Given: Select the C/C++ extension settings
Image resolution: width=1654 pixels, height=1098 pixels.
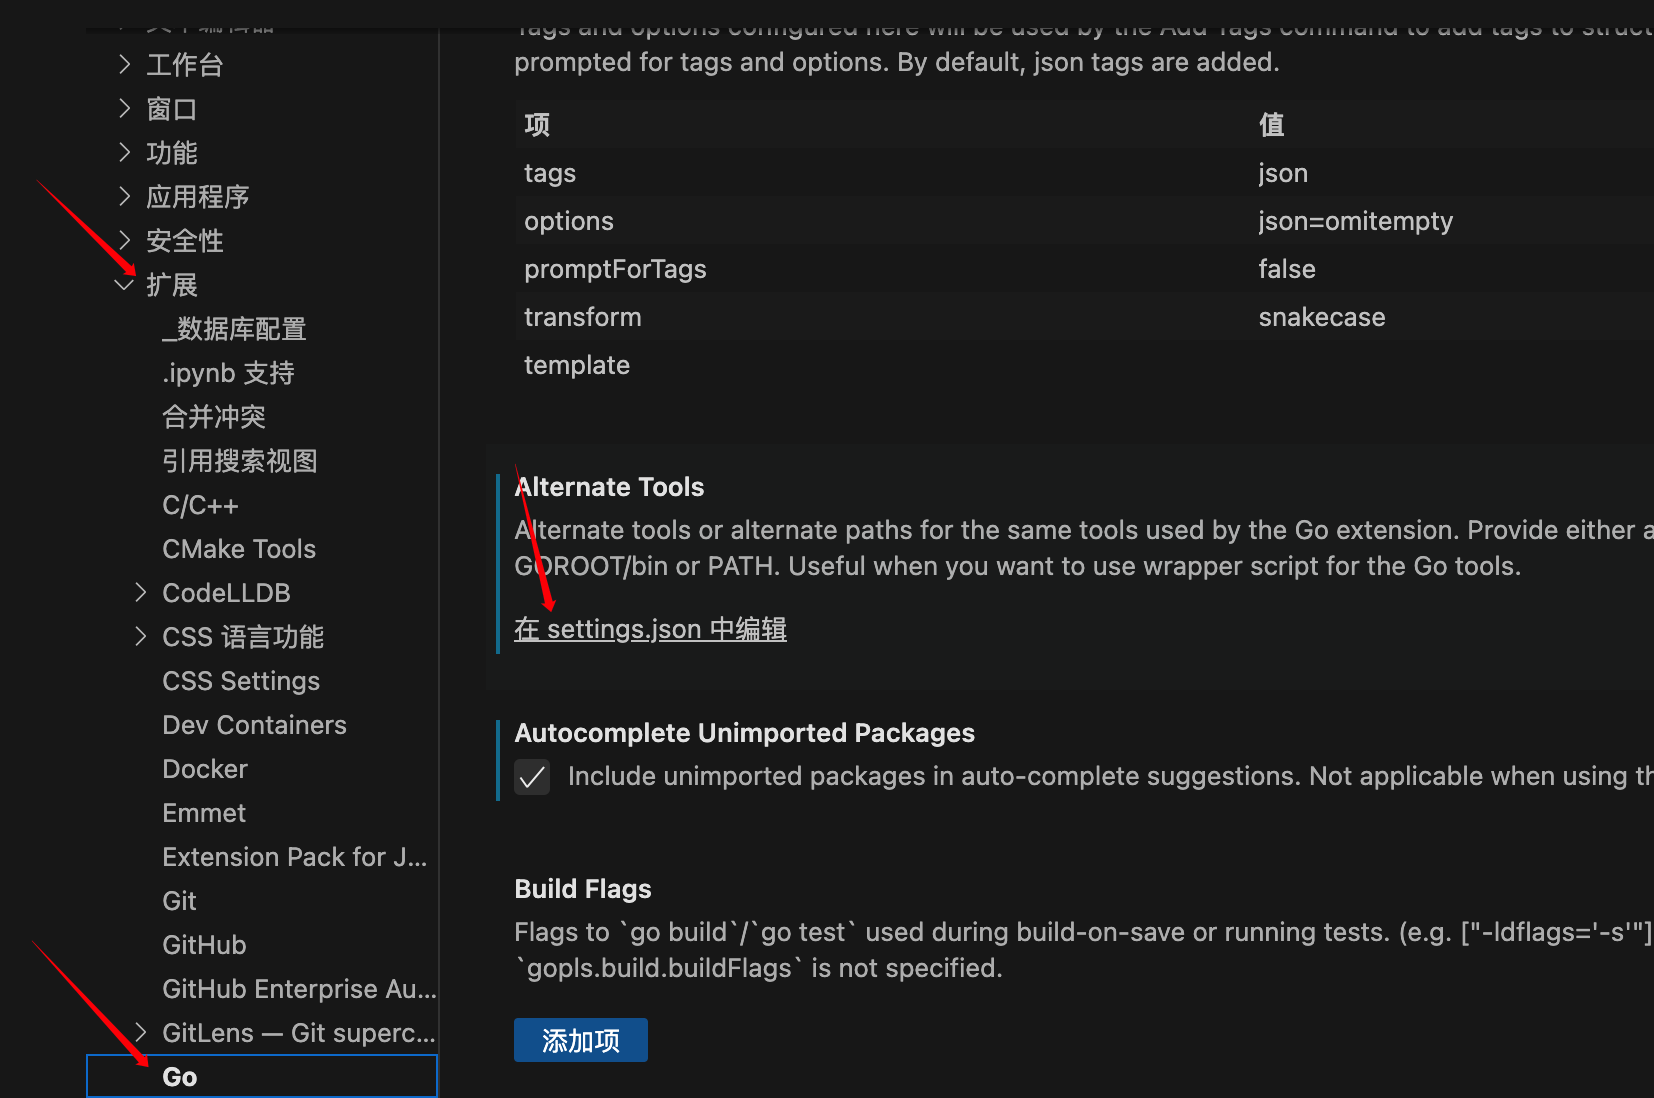Looking at the screenshot, I should point(200,504).
